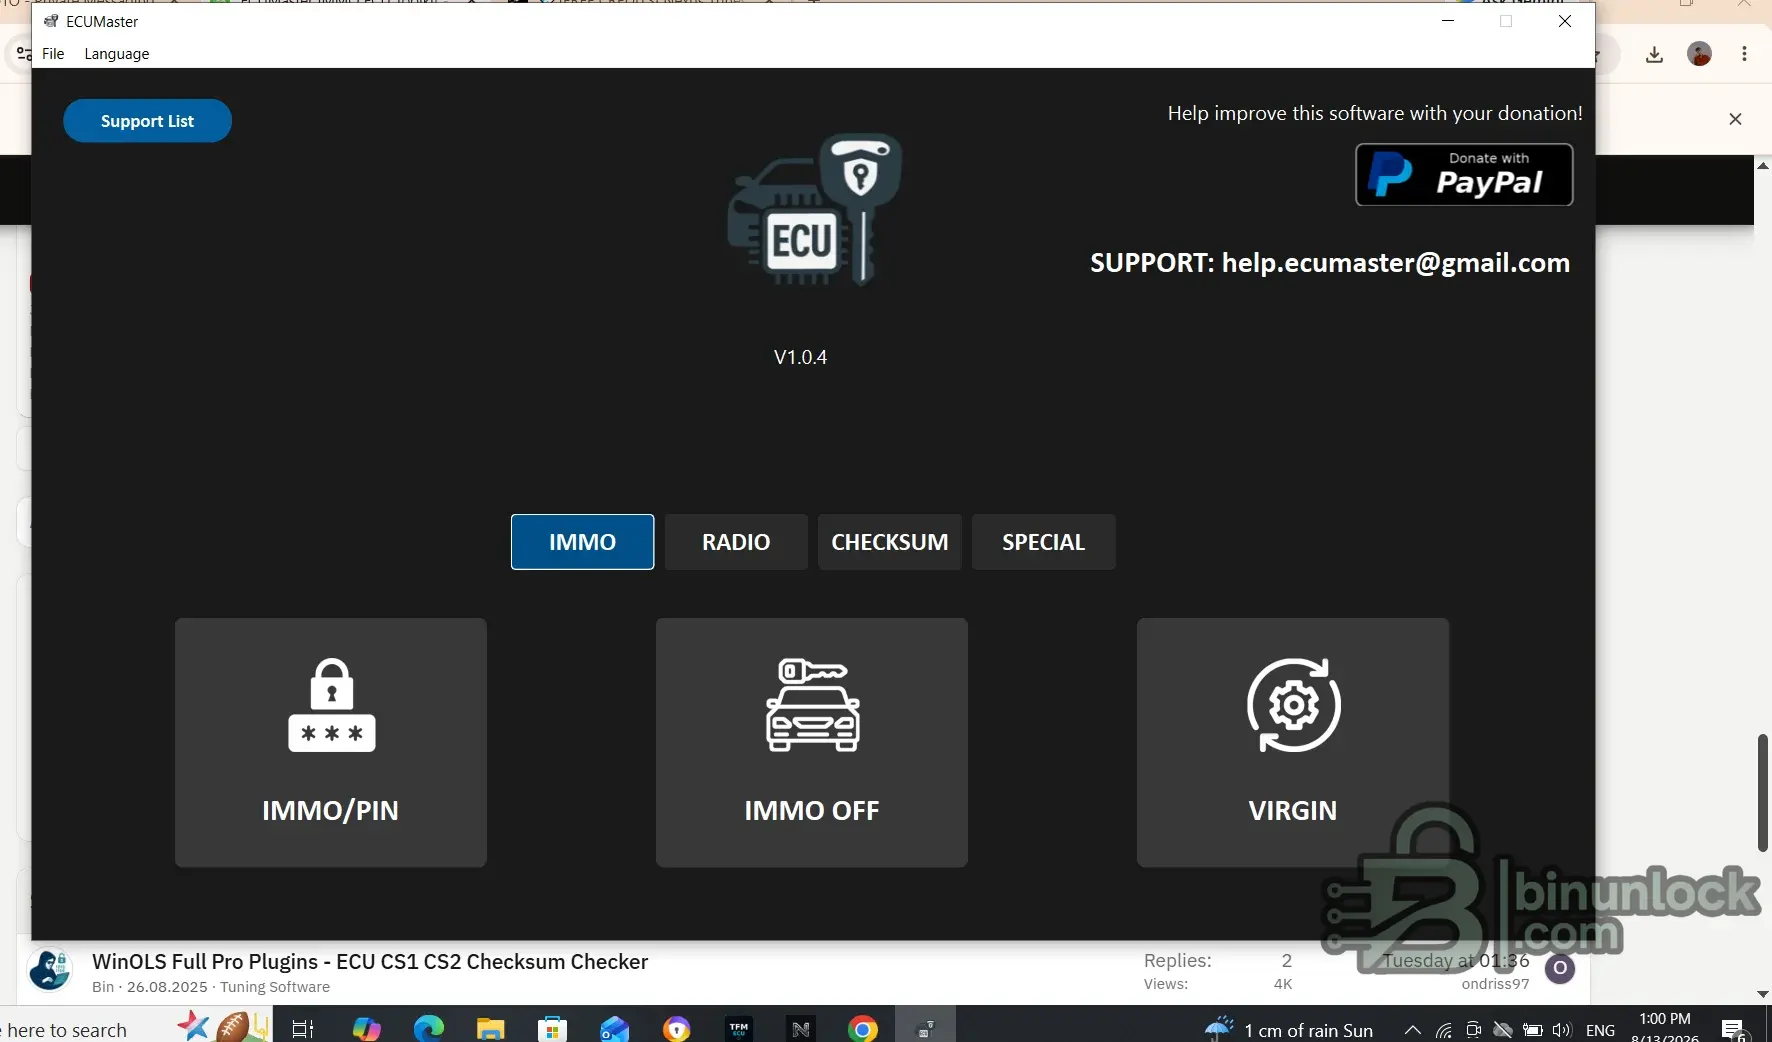Open the VIRGIN function tile
1772x1042 pixels.
pyautogui.click(x=1293, y=742)
